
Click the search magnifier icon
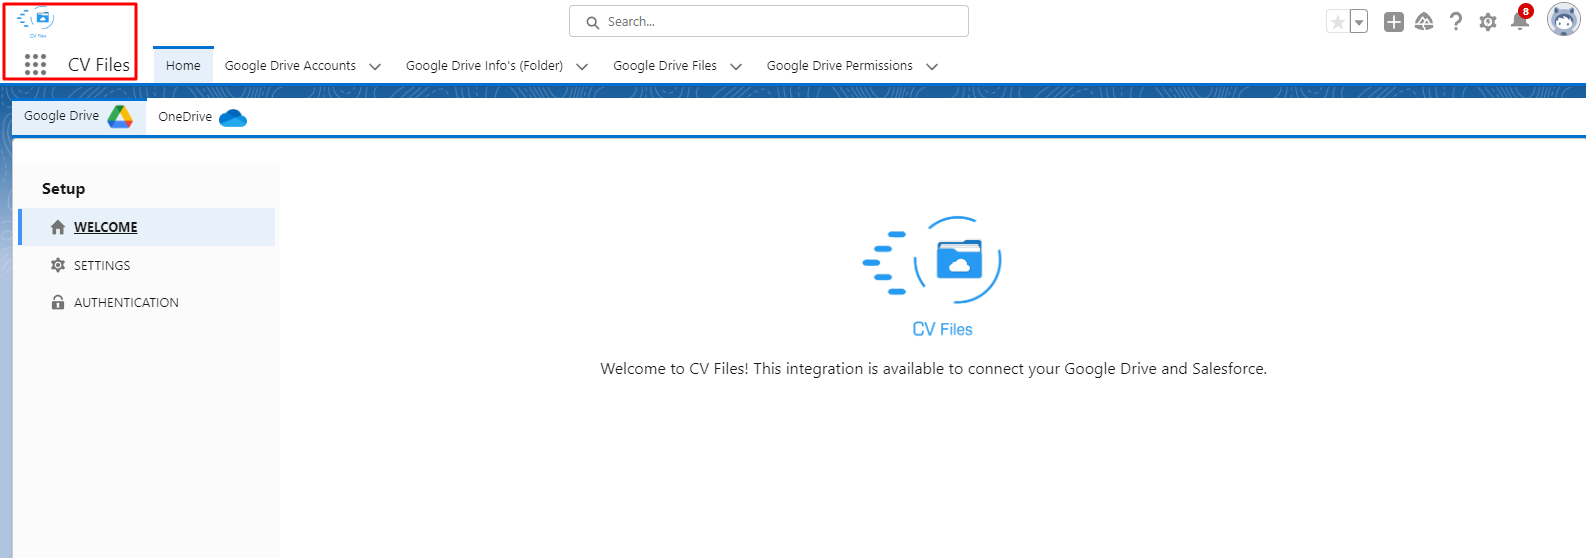[593, 22]
